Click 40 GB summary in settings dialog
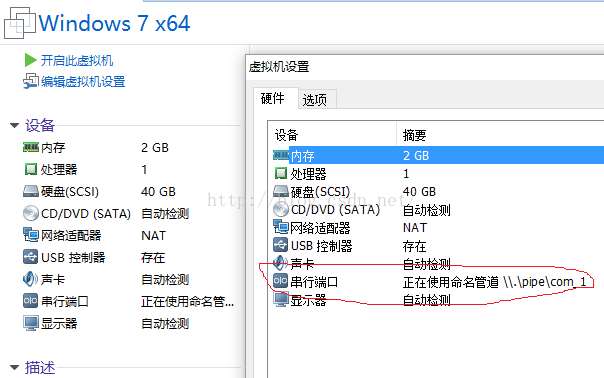Image resolution: width=604 pixels, height=378 pixels. click(x=419, y=192)
